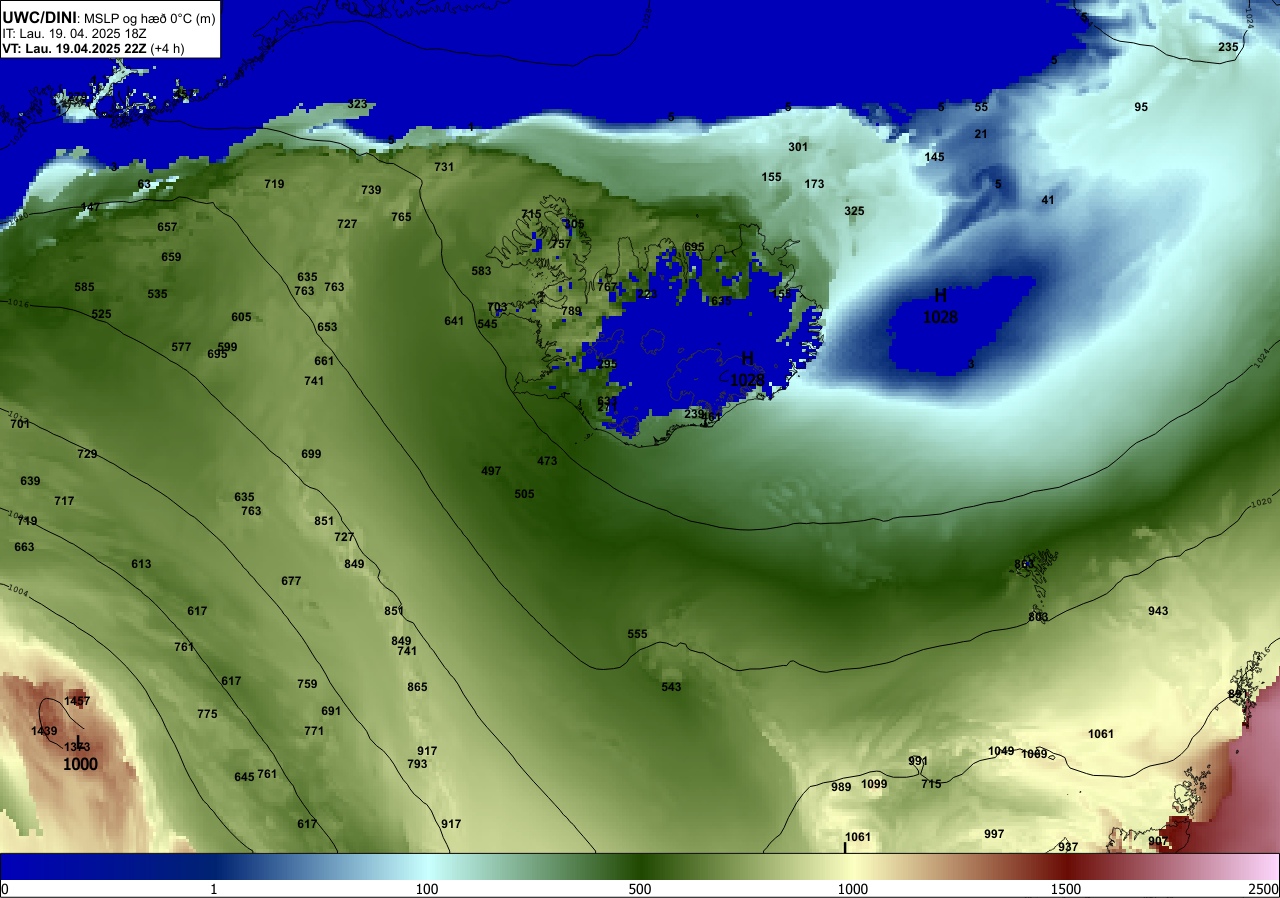
Task: Select the map number 759
Action: [x=307, y=684]
